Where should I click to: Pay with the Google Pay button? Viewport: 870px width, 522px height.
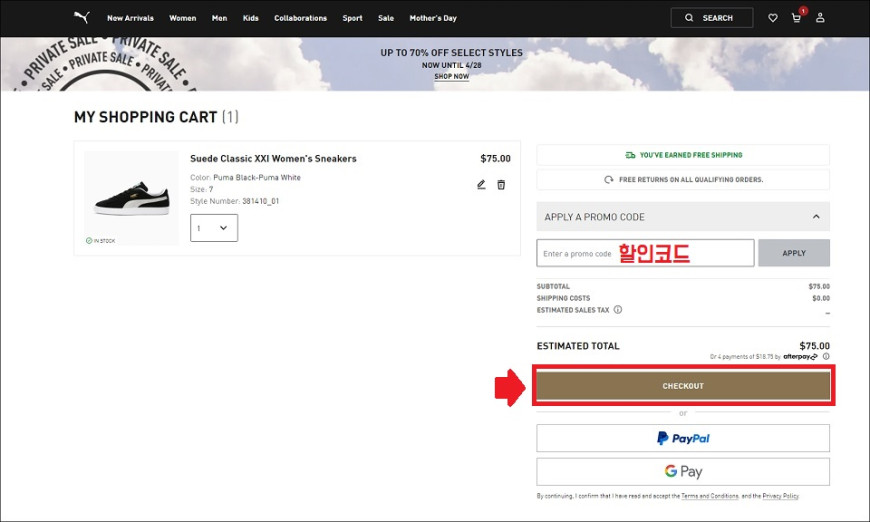coord(683,472)
